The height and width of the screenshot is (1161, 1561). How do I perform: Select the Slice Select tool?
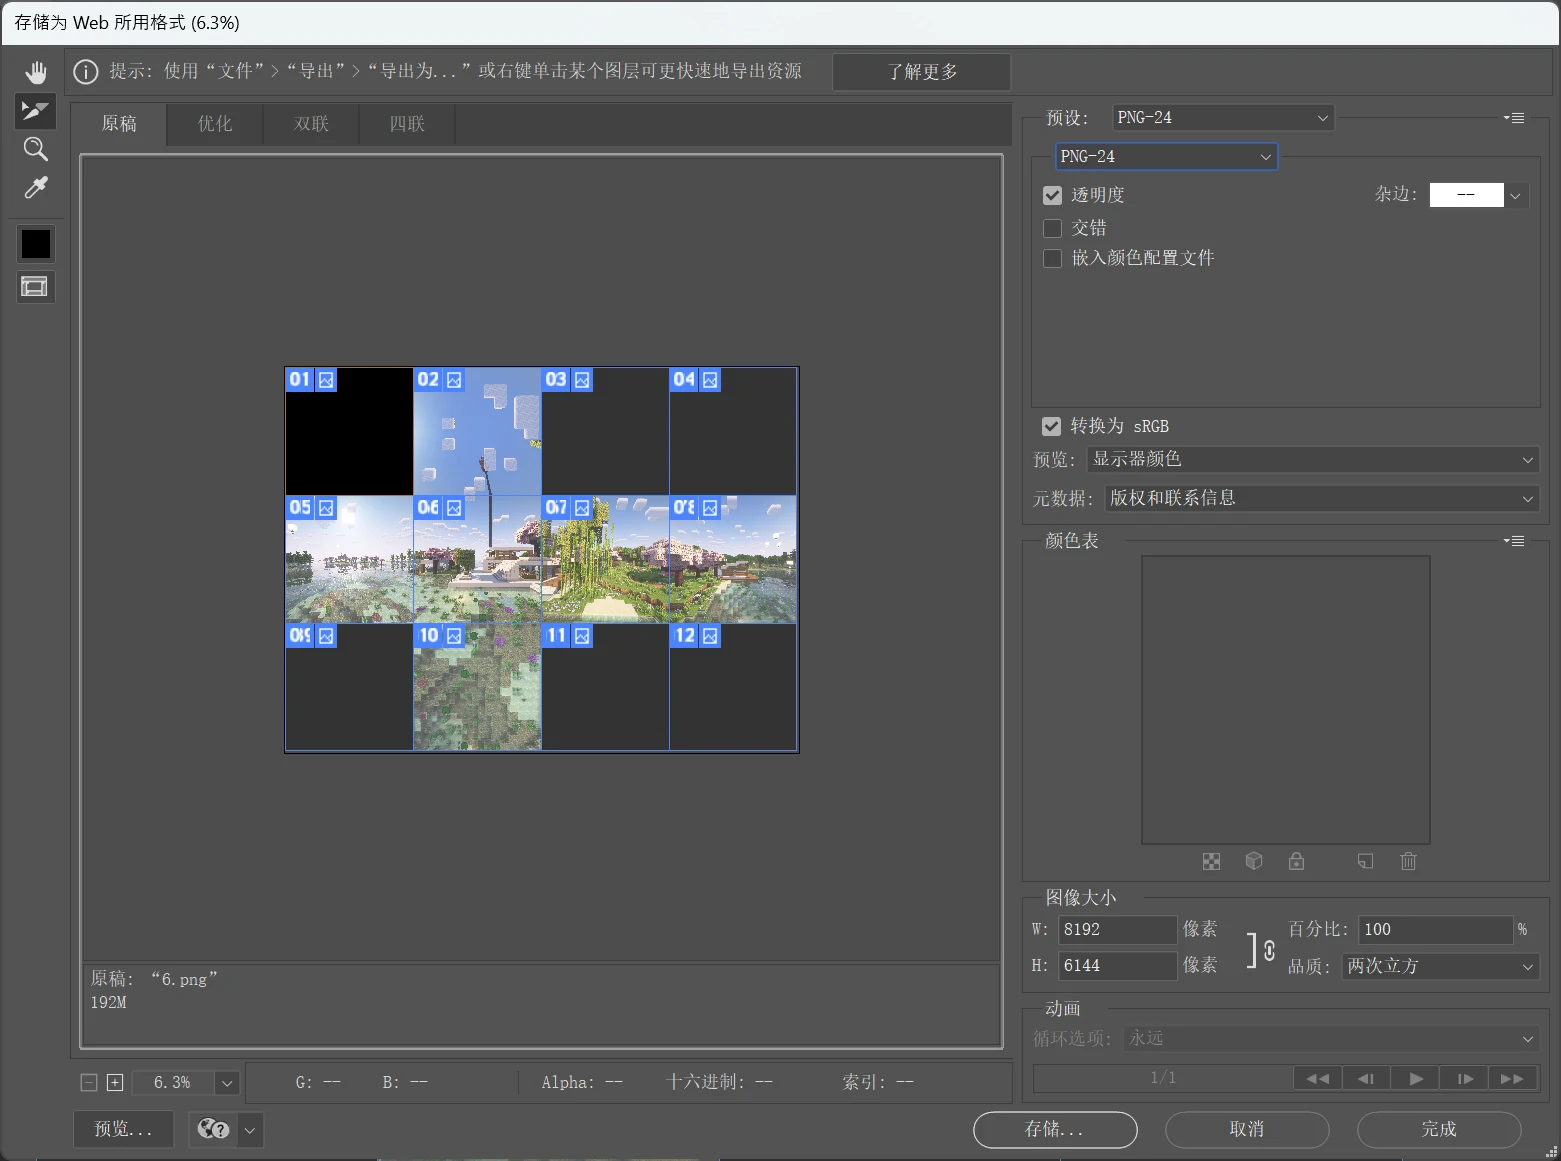pos(36,110)
